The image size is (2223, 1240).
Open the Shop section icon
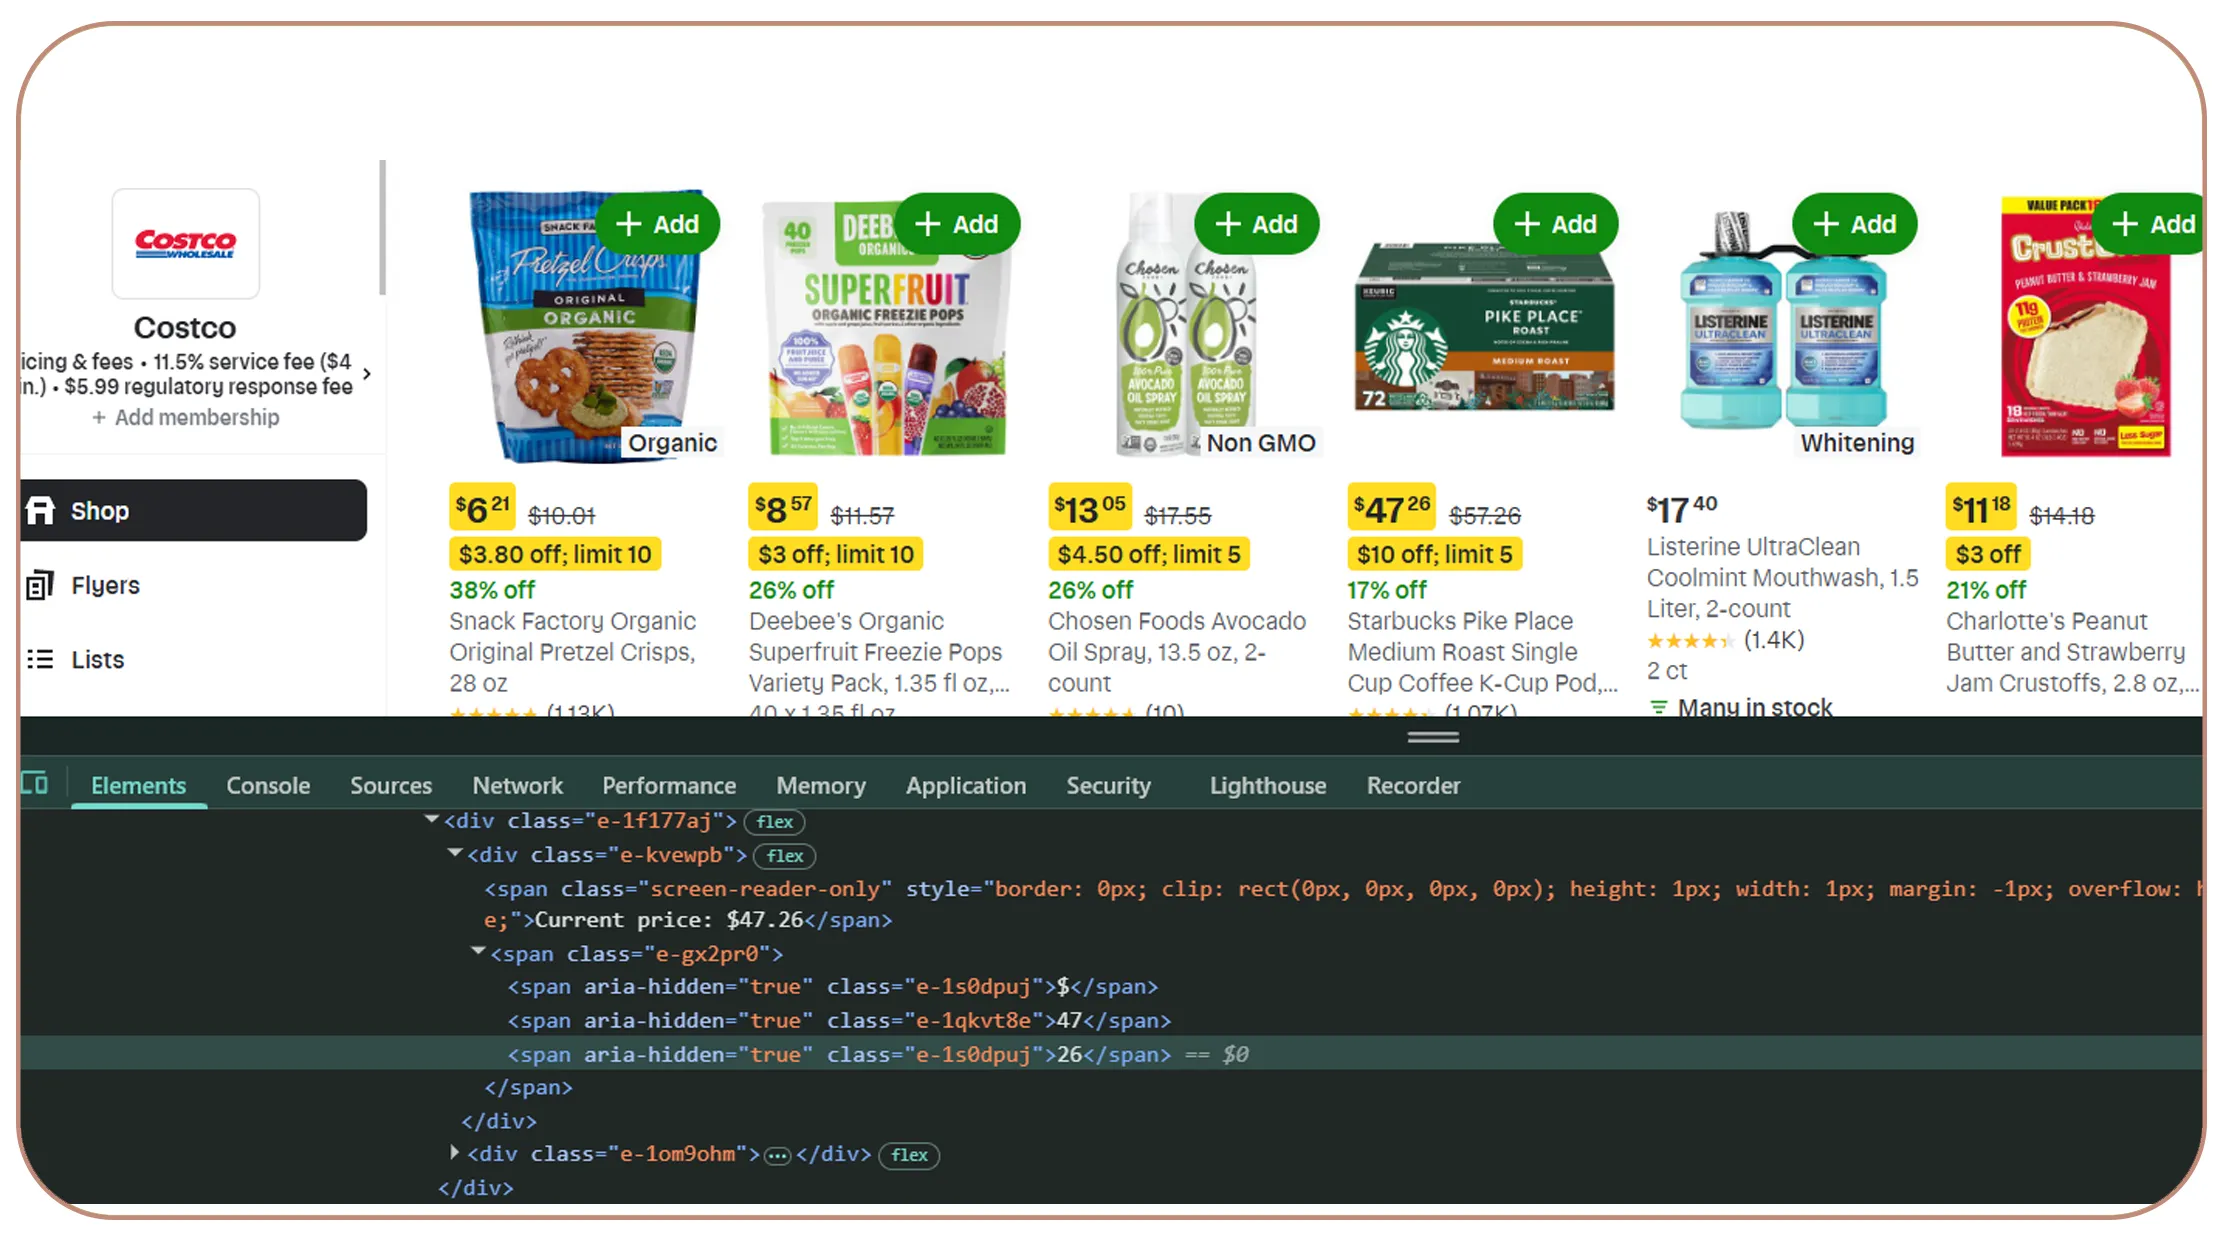click(40, 510)
